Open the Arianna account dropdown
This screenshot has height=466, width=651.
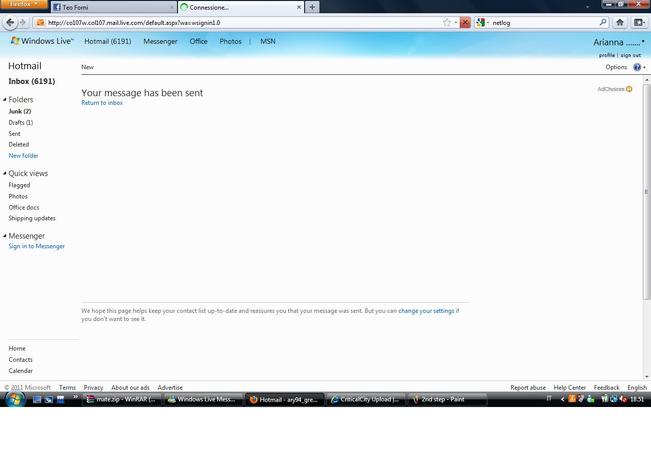pos(619,42)
